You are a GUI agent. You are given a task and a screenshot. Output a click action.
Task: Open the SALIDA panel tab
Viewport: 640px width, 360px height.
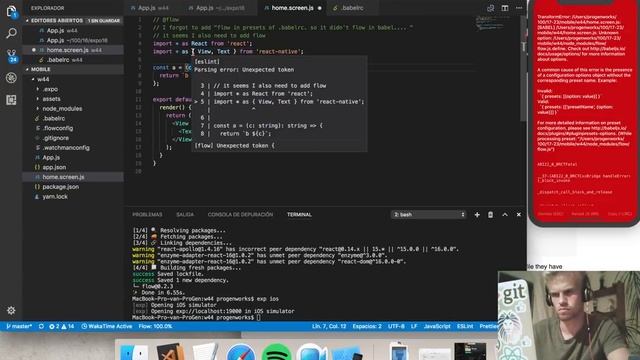pyautogui.click(x=185, y=215)
